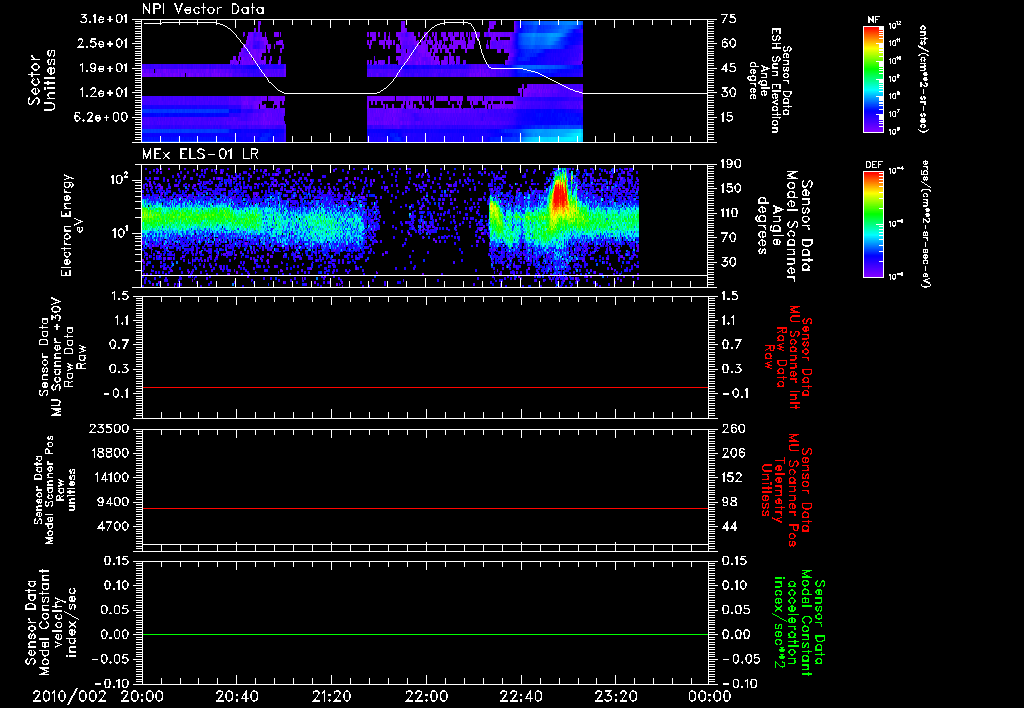Image resolution: width=1024 pixels, height=708 pixels.
Task: Click the '44' telemetry tick label
Action: click(x=729, y=526)
